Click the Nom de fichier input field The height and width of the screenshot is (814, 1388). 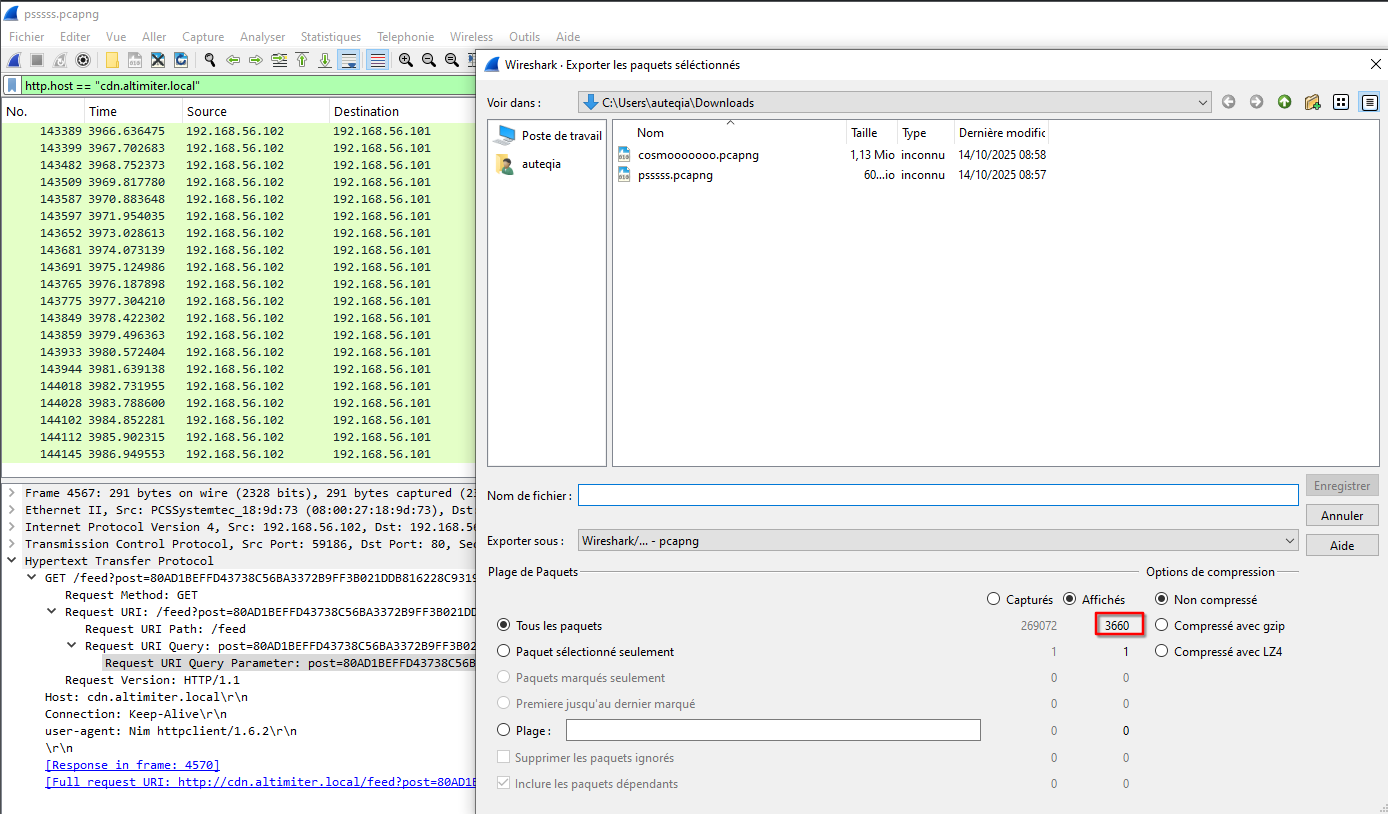pyautogui.click(x=937, y=495)
